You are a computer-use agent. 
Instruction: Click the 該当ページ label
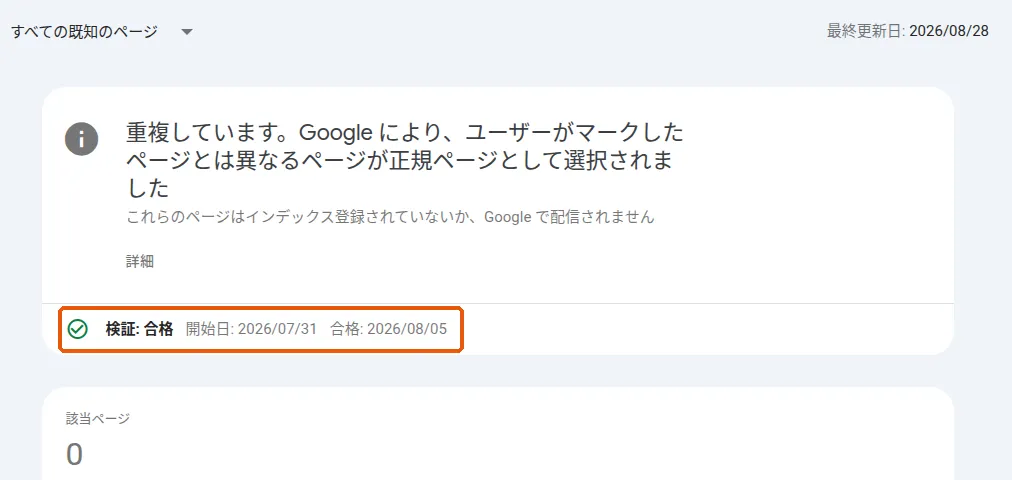[98, 418]
